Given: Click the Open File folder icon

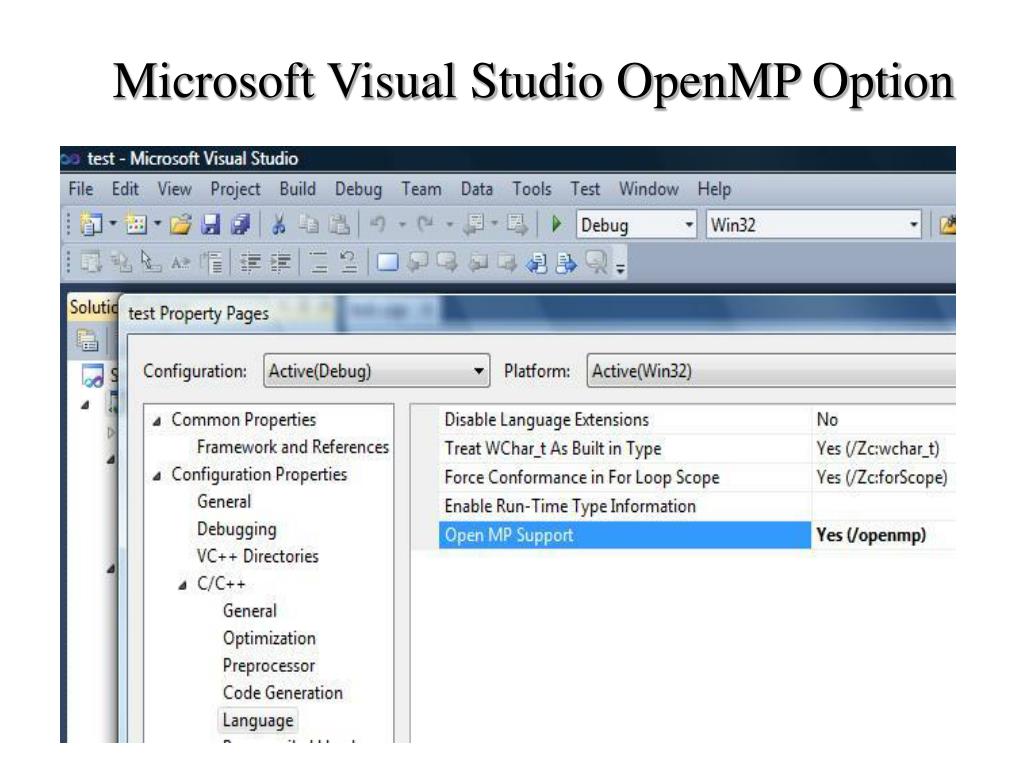Looking at the screenshot, I should [x=180, y=225].
